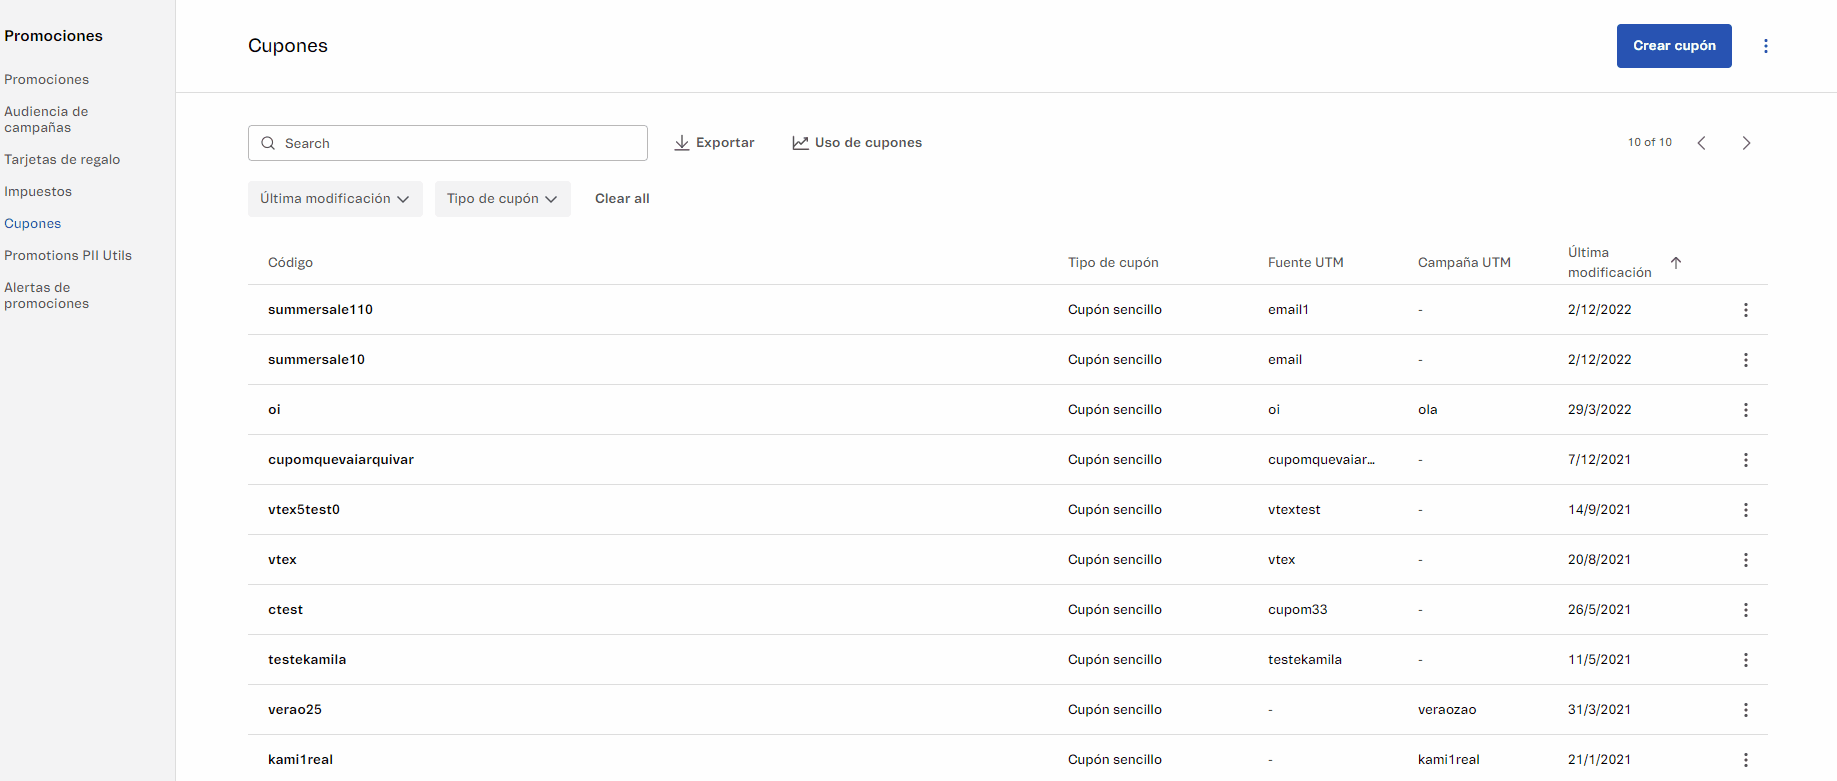Click the Crear cupón button
Image resolution: width=1837 pixels, height=781 pixels.
(1673, 46)
